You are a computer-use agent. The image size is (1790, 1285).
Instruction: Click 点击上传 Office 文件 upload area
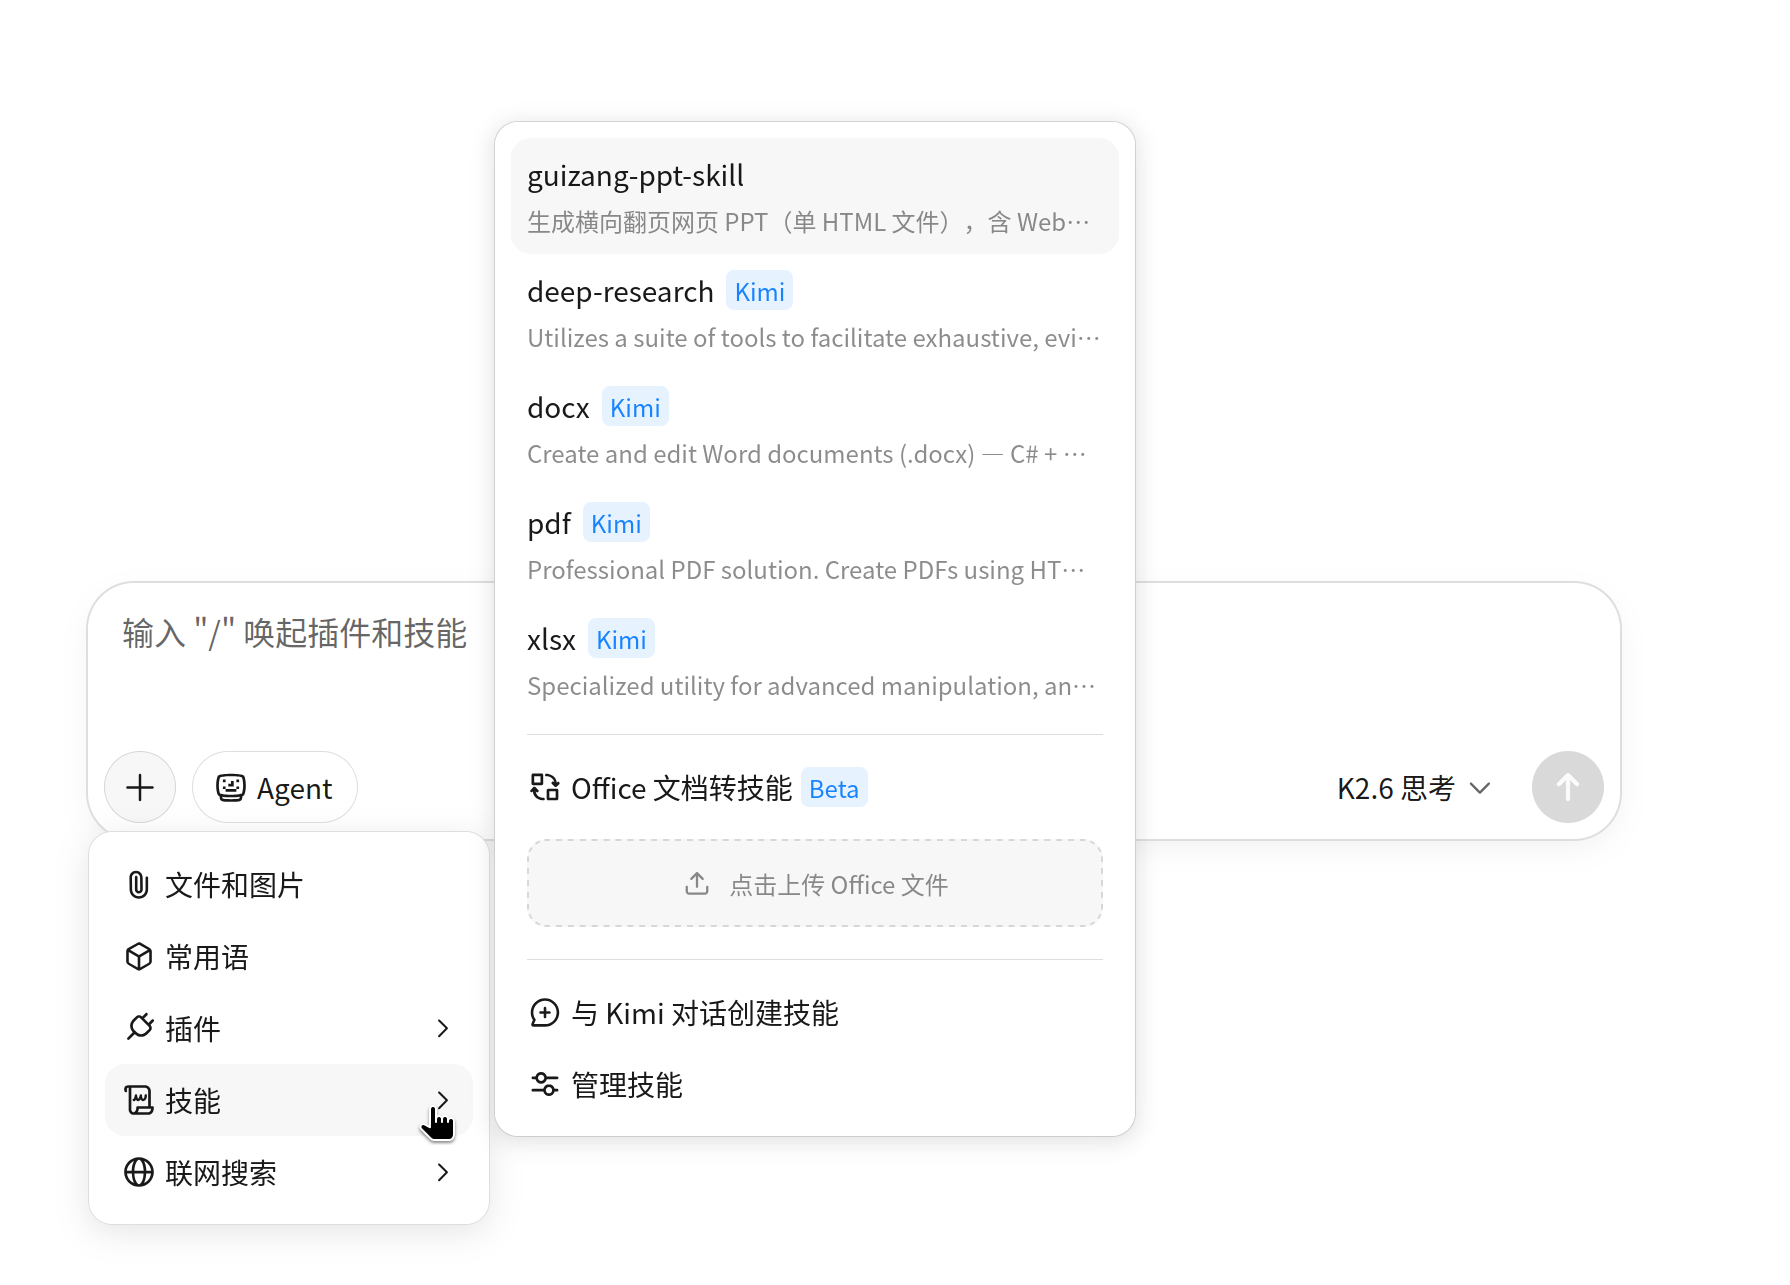[815, 883]
